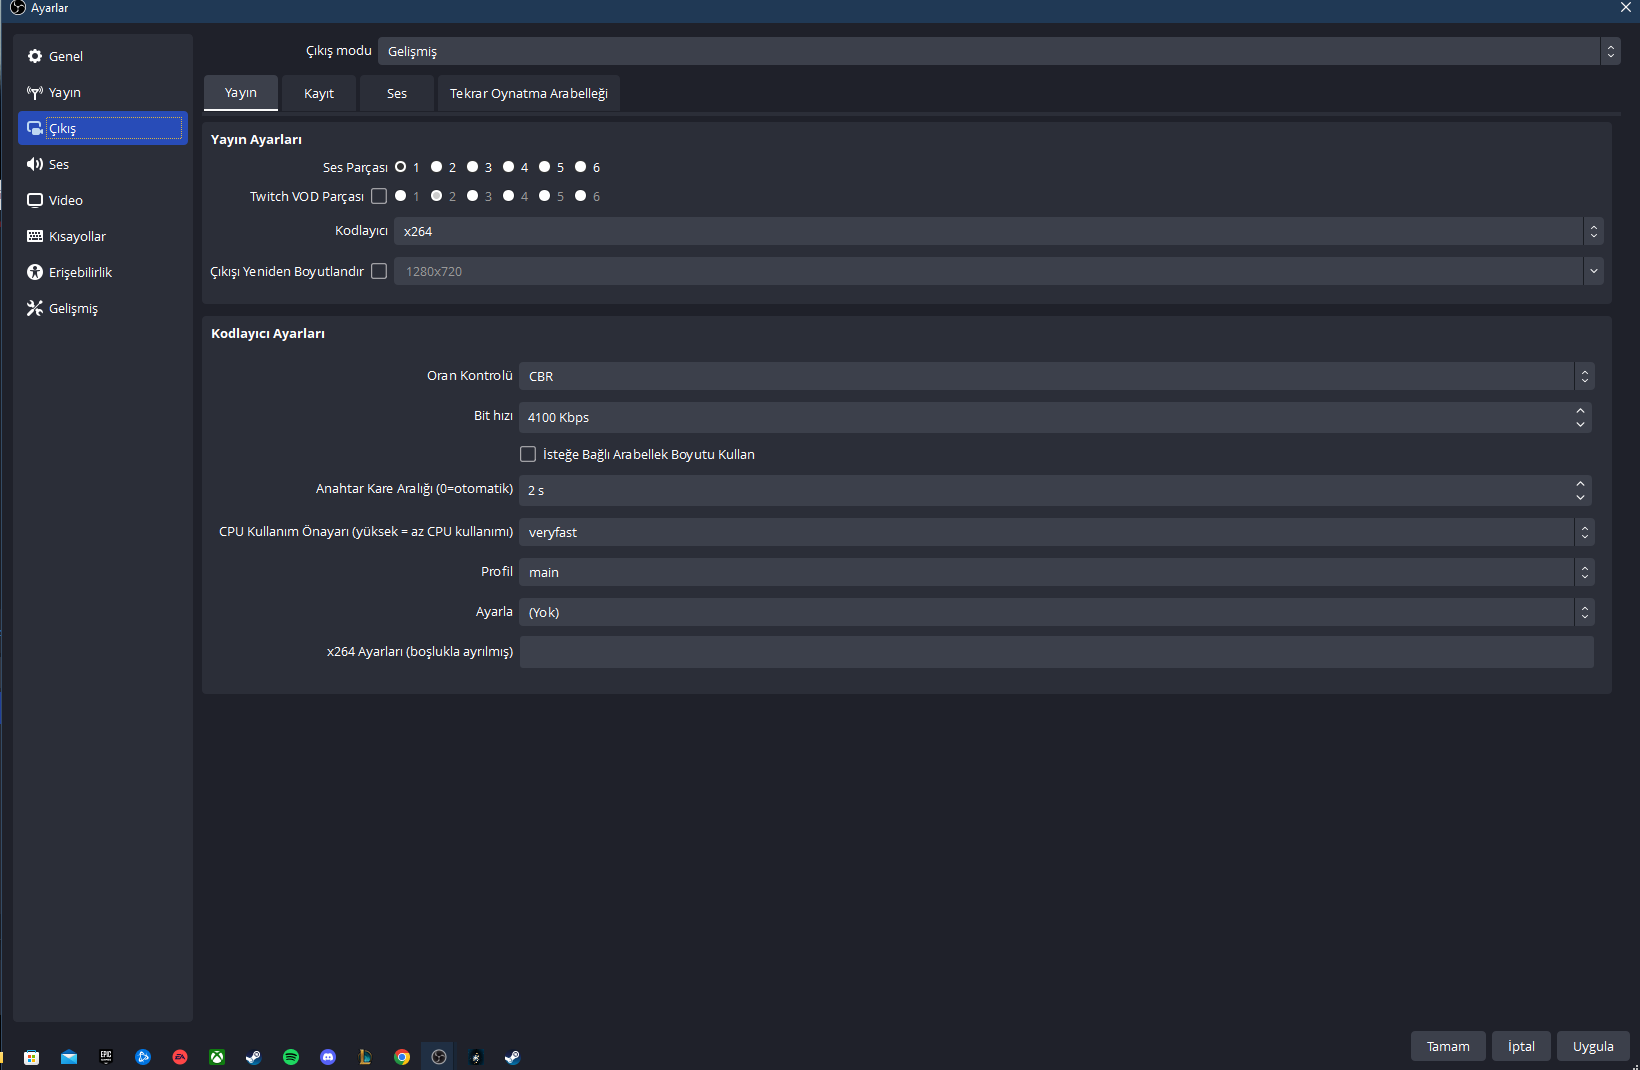Open Google Chrome from the taskbar
The width and height of the screenshot is (1640, 1070).
[402, 1057]
